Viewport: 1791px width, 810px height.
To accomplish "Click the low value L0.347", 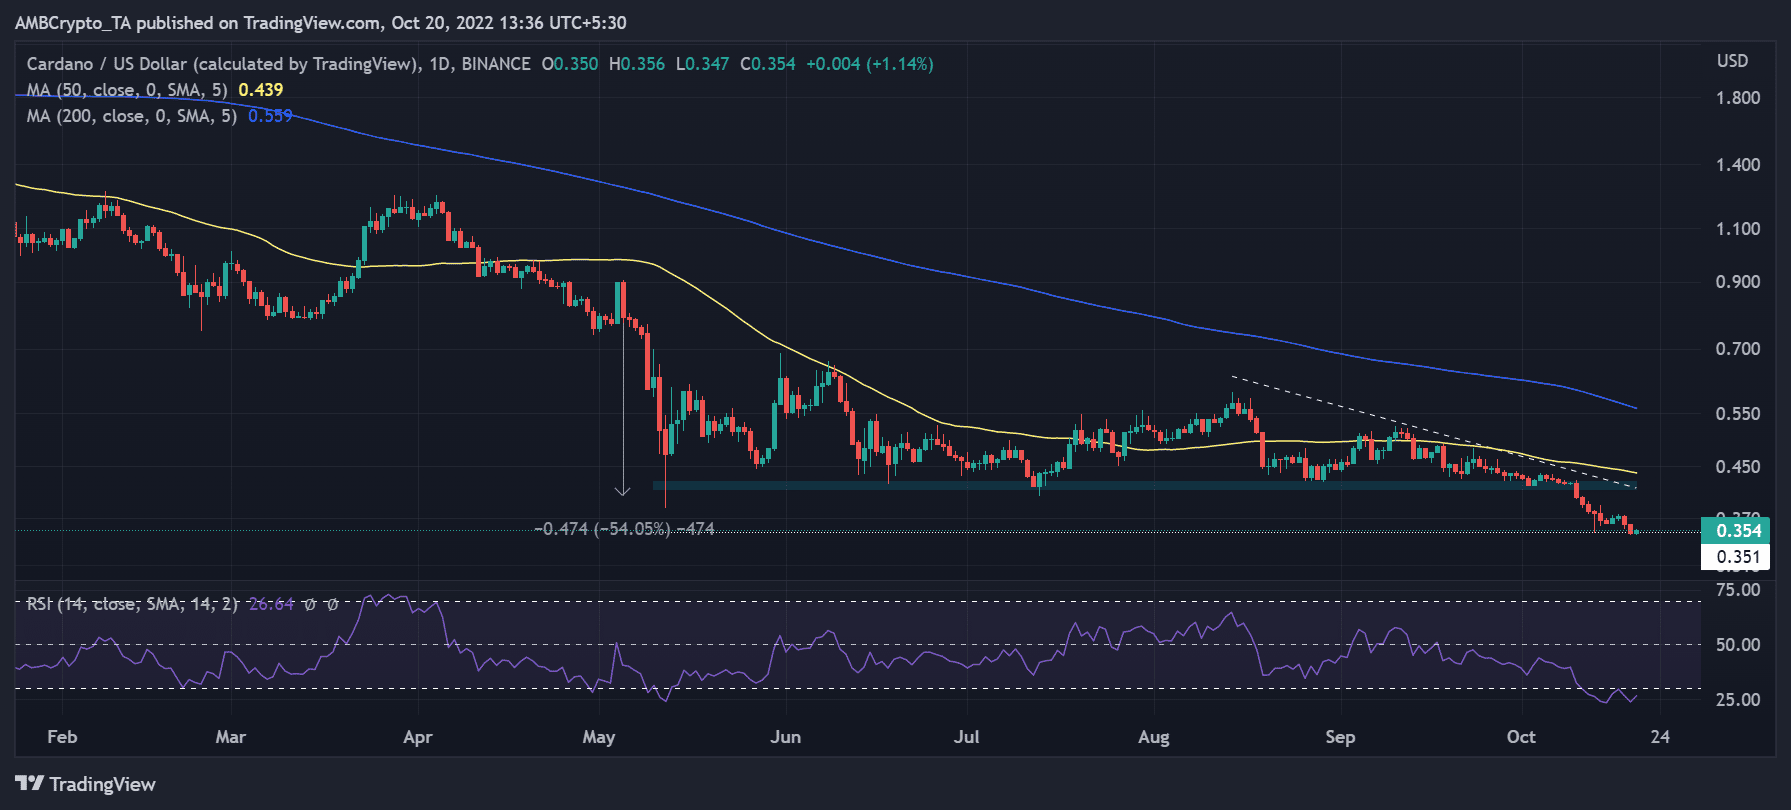I will click(702, 64).
